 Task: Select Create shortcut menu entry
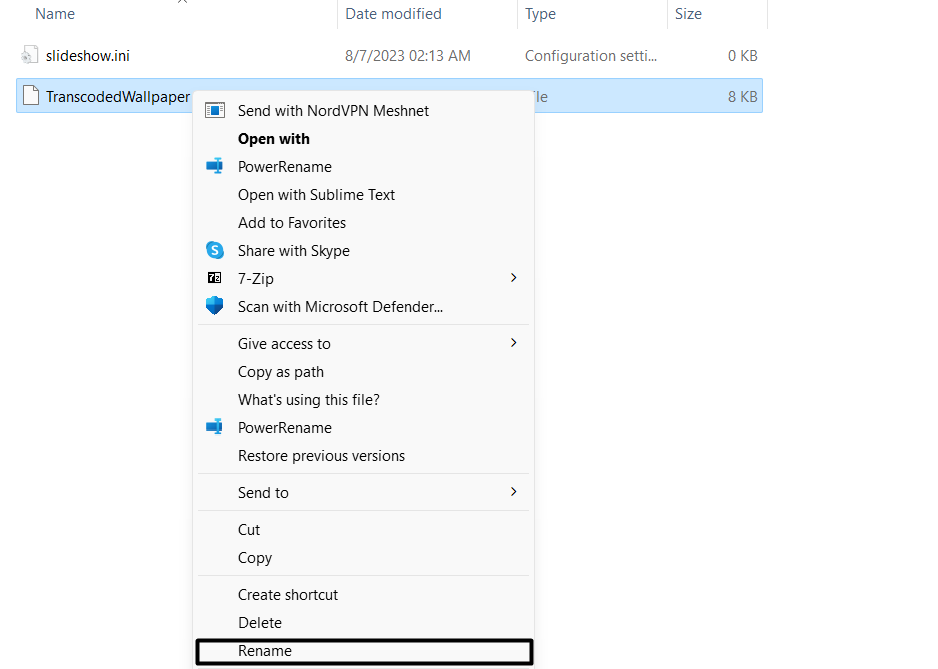[x=287, y=595]
